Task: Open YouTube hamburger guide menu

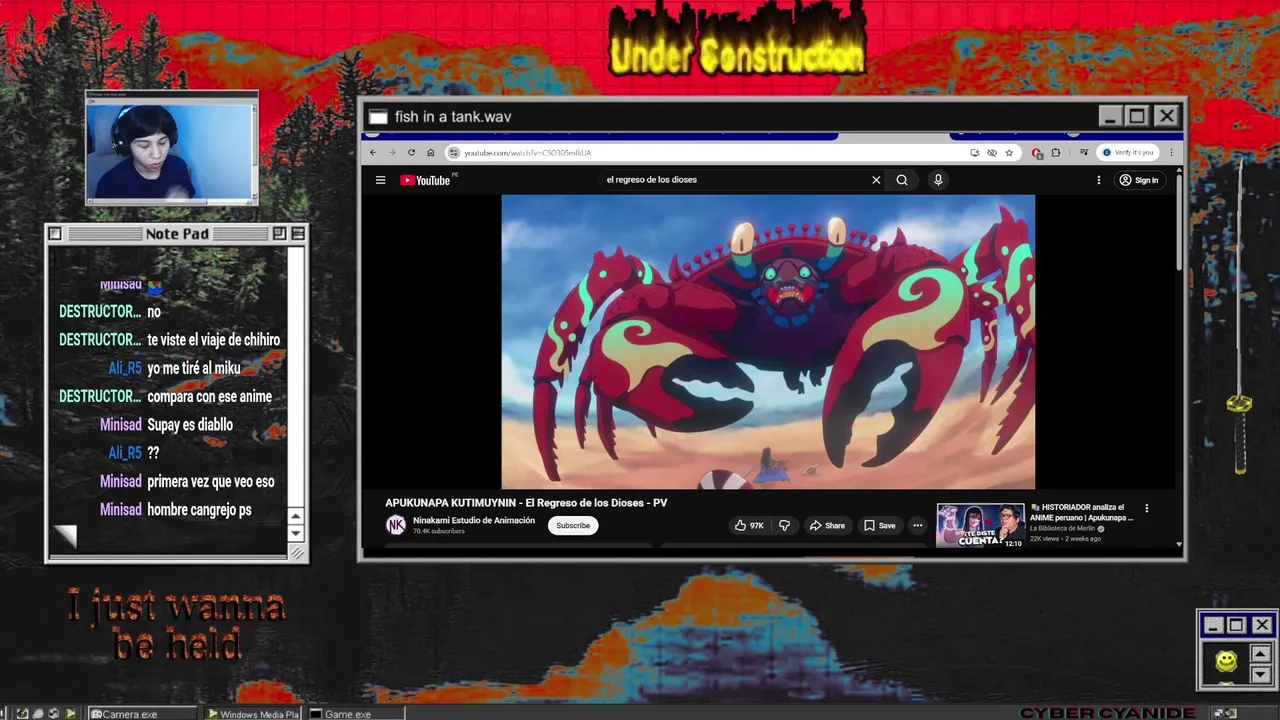Action: pos(380,180)
